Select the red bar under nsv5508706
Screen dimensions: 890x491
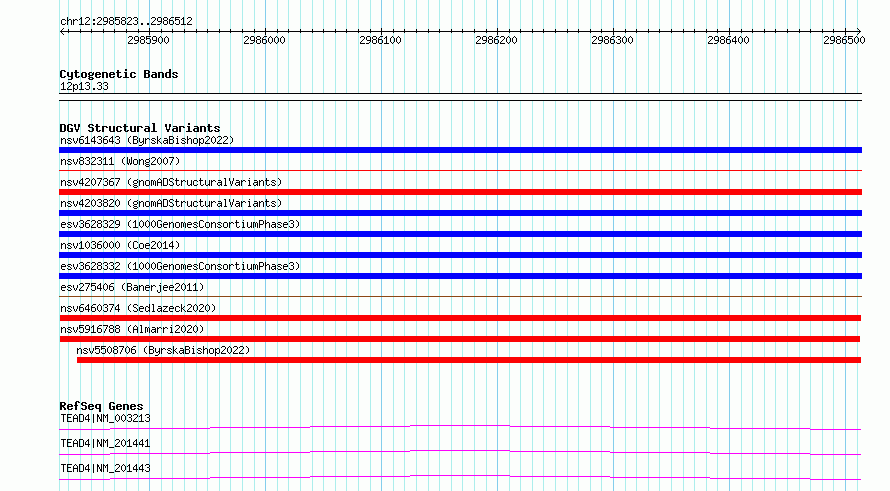(469, 360)
